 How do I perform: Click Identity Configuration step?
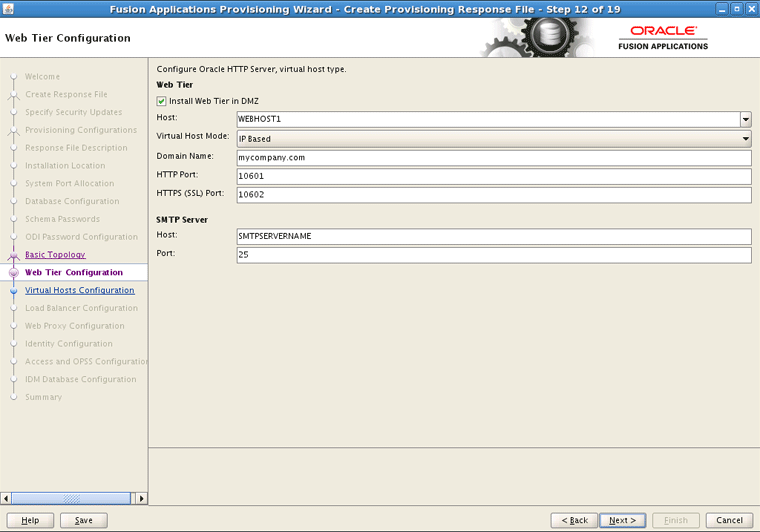69,344
